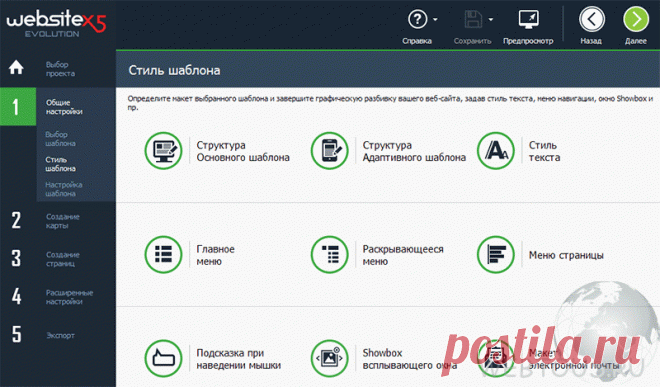Open the Стиль текста letter icon
The image size is (660, 387).
click(x=496, y=151)
